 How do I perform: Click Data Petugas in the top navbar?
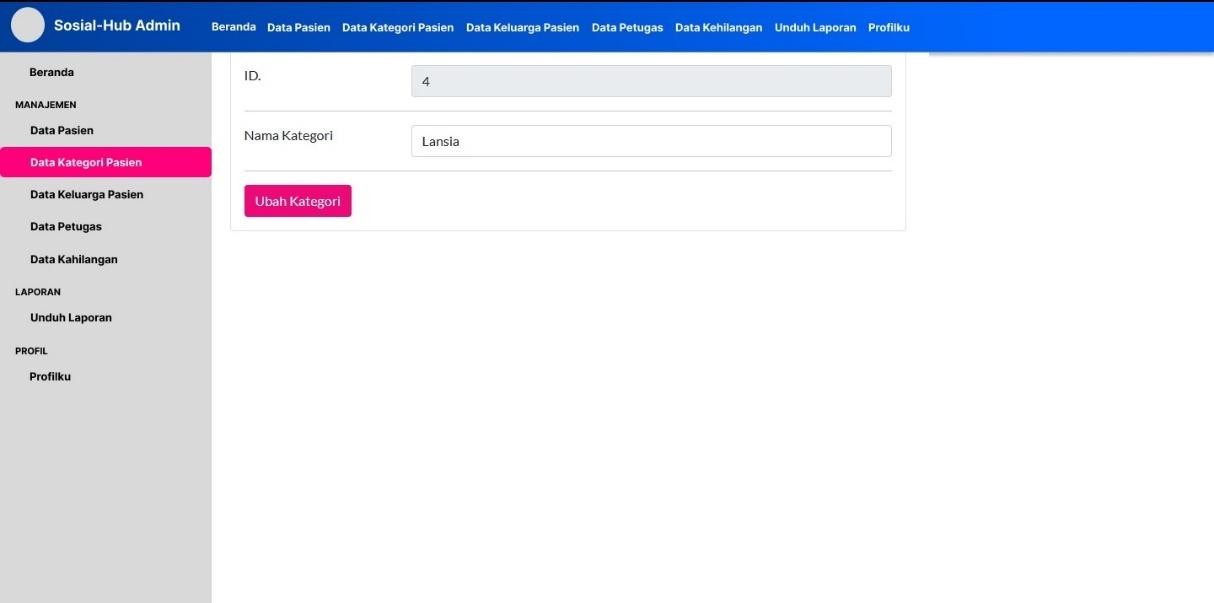pos(627,27)
